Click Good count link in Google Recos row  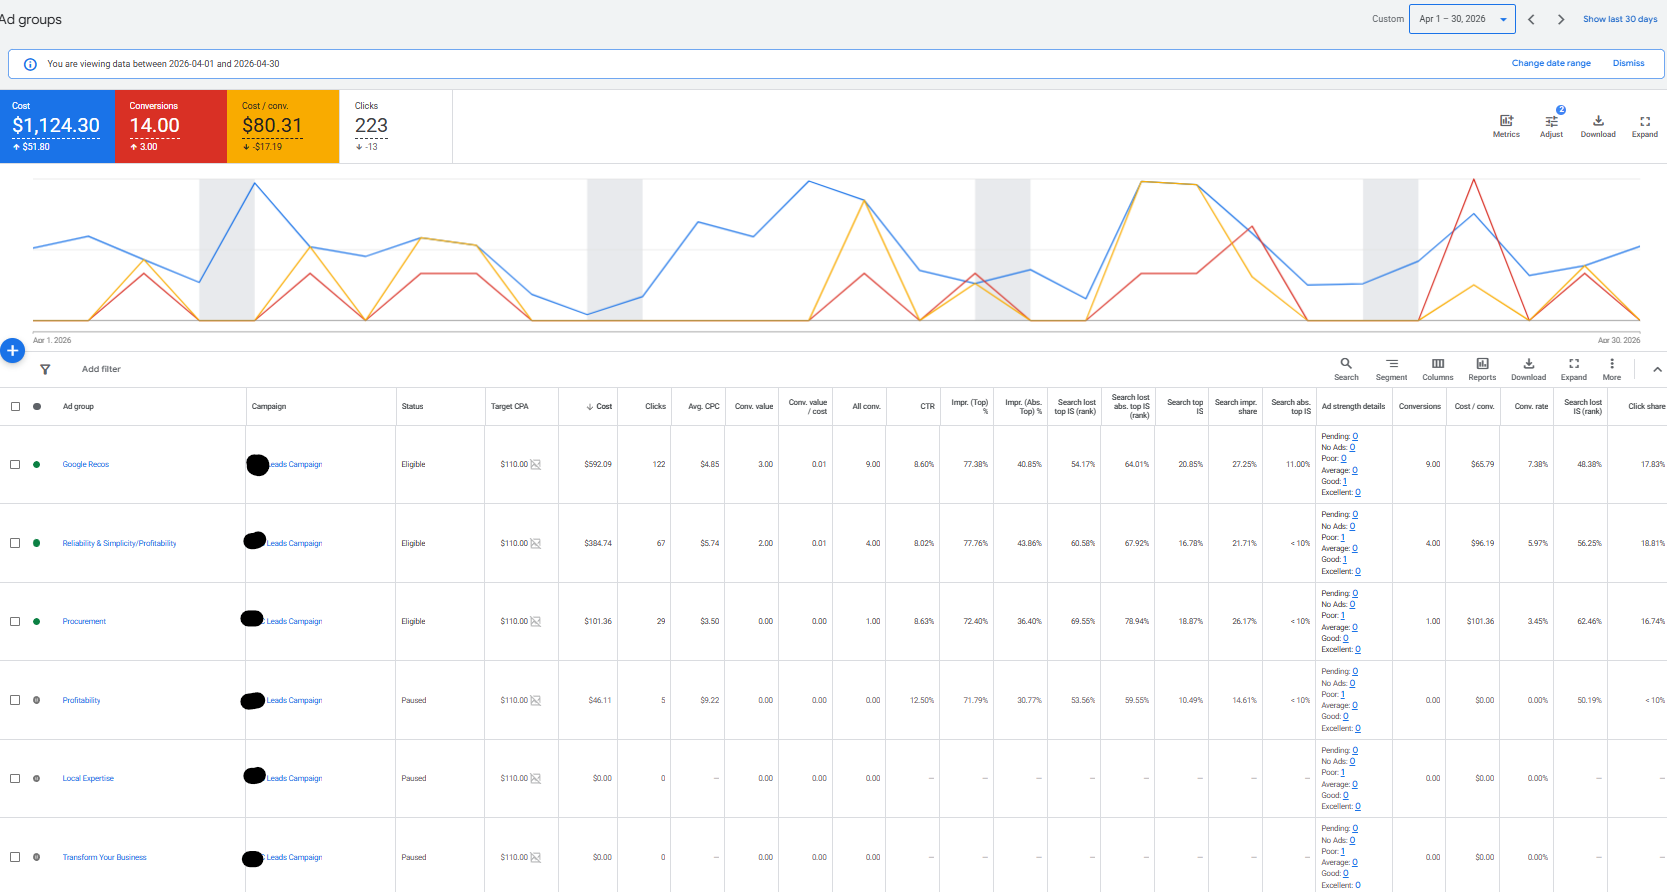(1344, 481)
